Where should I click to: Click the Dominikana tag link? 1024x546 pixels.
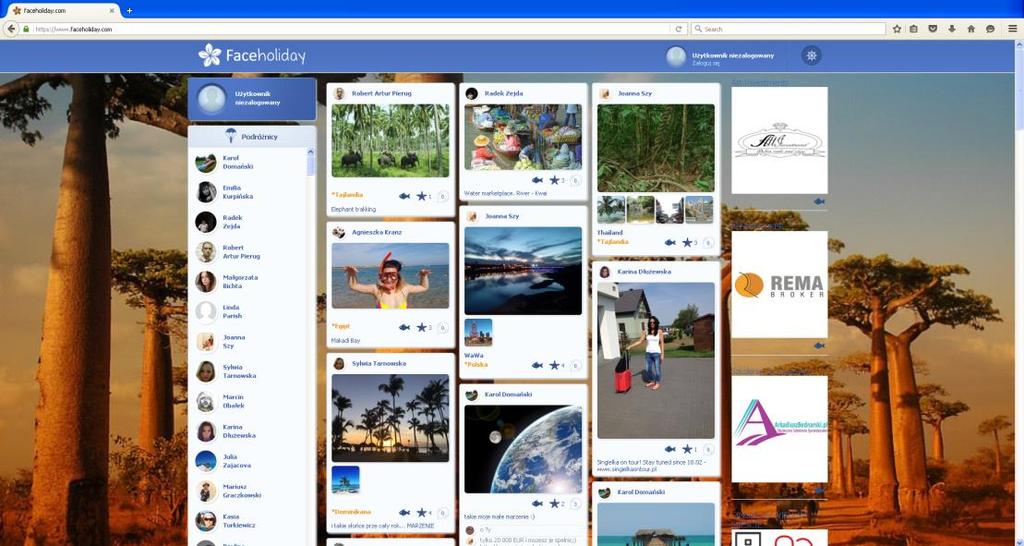(x=349, y=511)
